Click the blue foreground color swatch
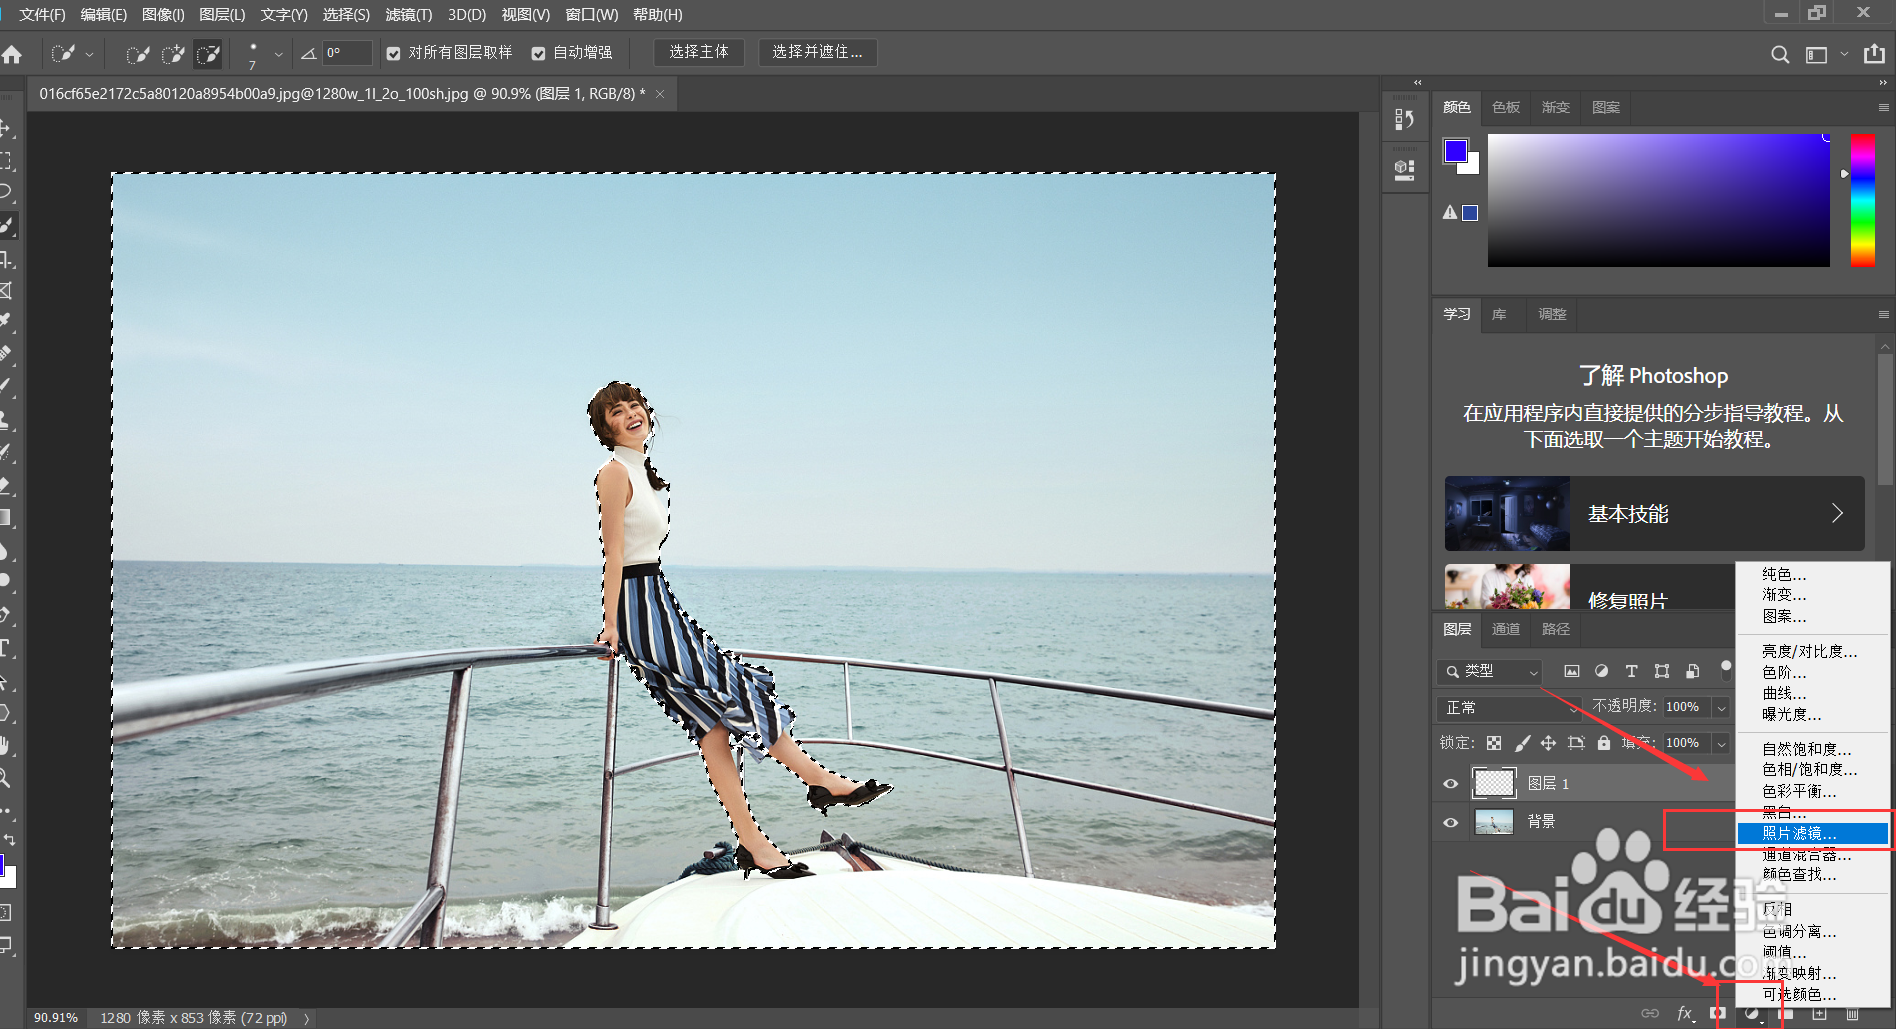This screenshot has height=1029, width=1896. pos(1455,150)
